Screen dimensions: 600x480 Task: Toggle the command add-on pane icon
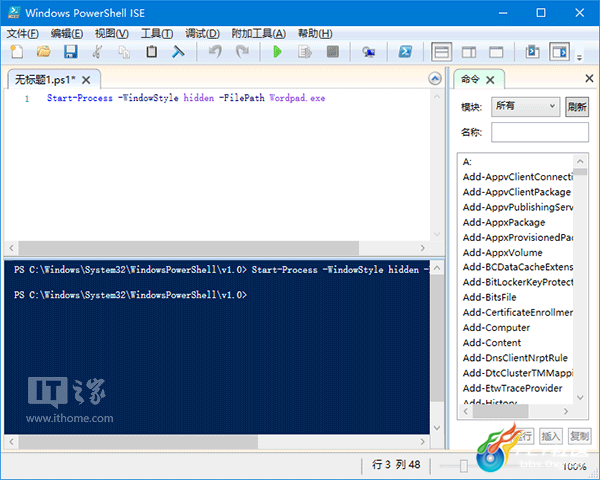tap(559, 52)
